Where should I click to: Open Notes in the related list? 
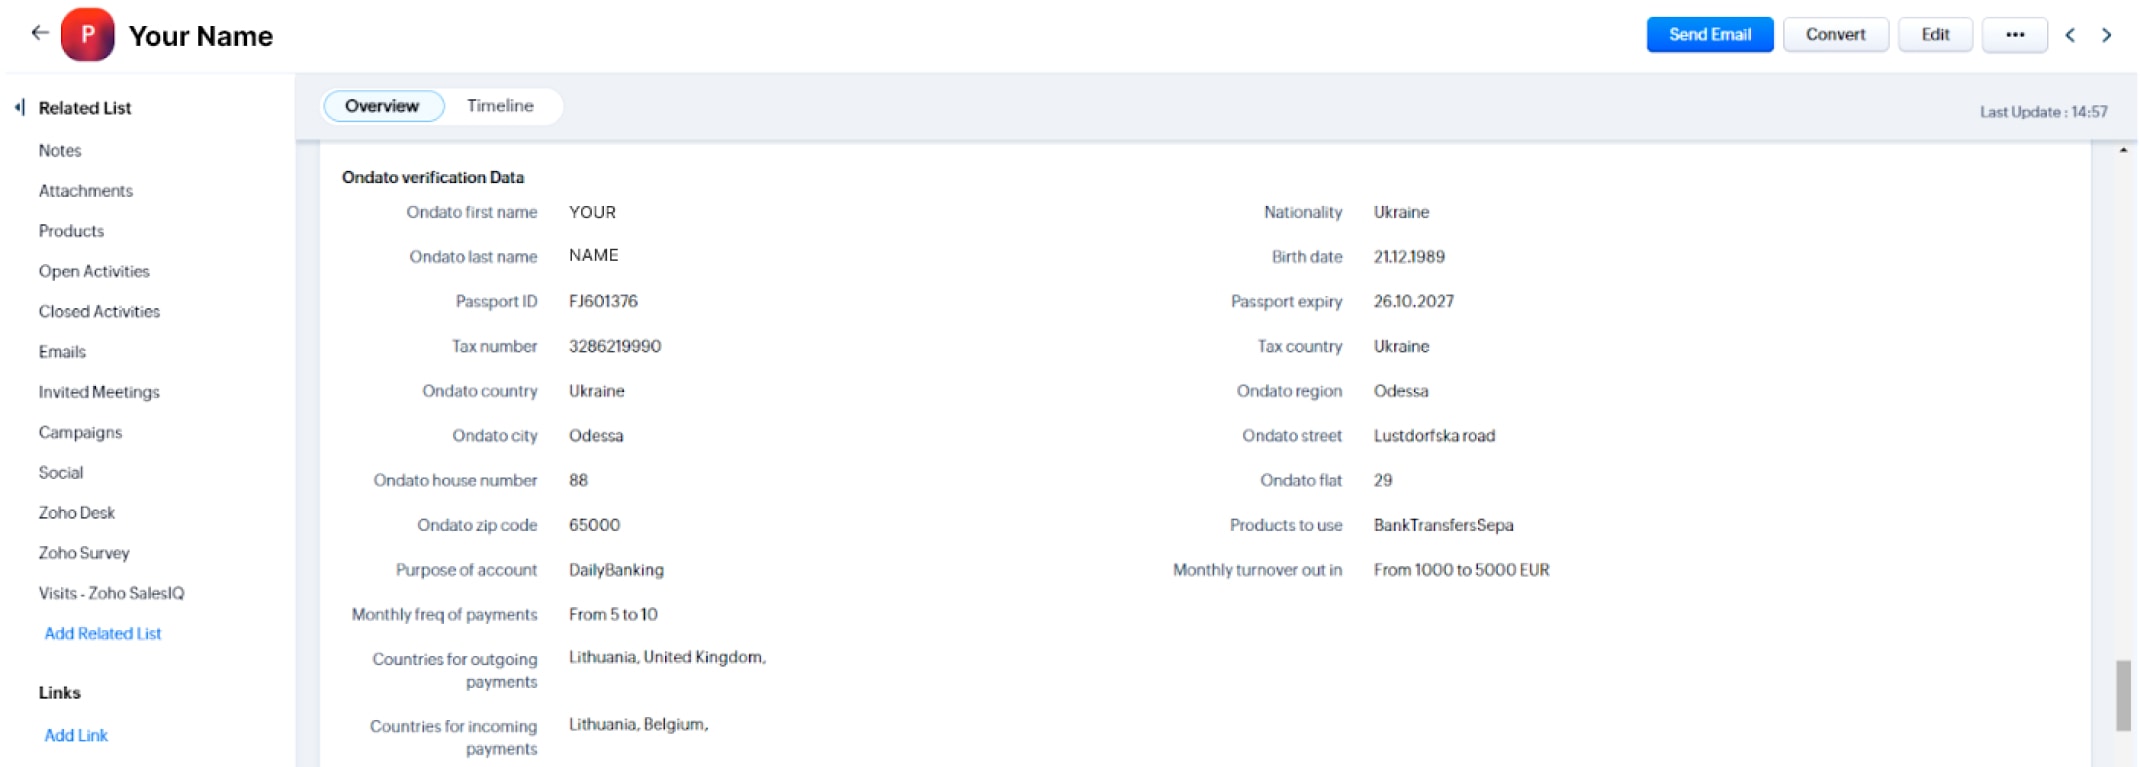60,151
